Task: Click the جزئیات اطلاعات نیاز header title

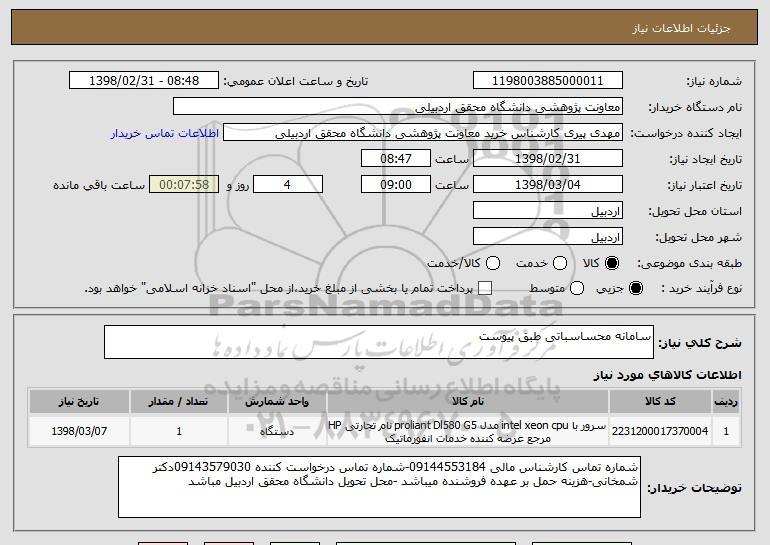Action: coord(682,28)
